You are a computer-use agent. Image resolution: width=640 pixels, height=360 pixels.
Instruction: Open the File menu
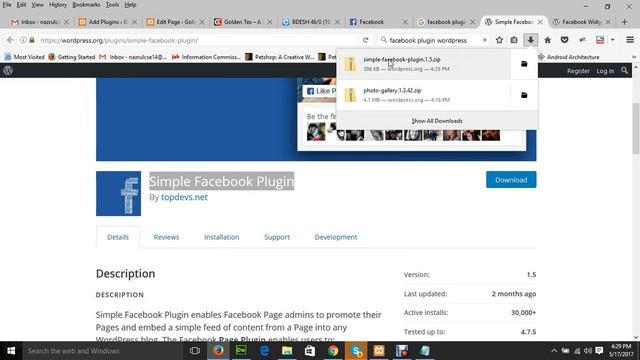7,5
